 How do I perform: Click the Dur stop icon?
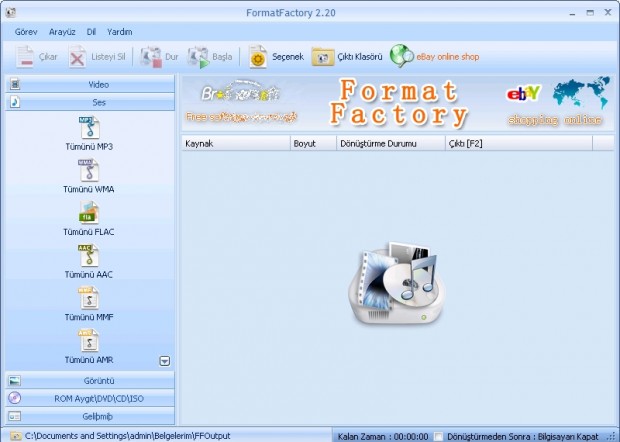tap(151, 57)
